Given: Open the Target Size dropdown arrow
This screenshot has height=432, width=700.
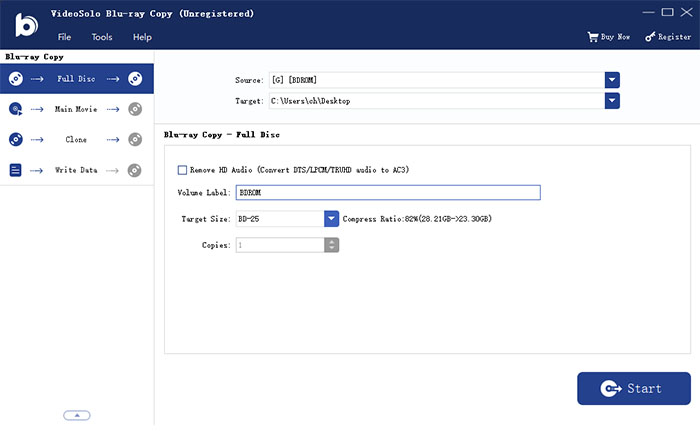Looking at the screenshot, I should 331,219.
